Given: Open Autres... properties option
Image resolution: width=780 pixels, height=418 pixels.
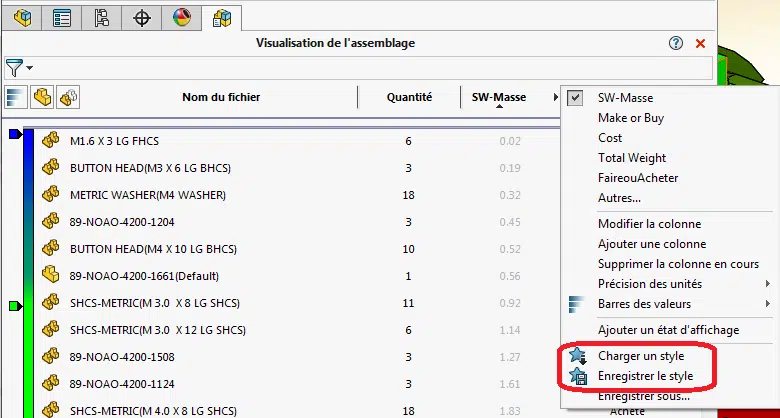Looking at the screenshot, I should pyautogui.click(x=619, y=198).
